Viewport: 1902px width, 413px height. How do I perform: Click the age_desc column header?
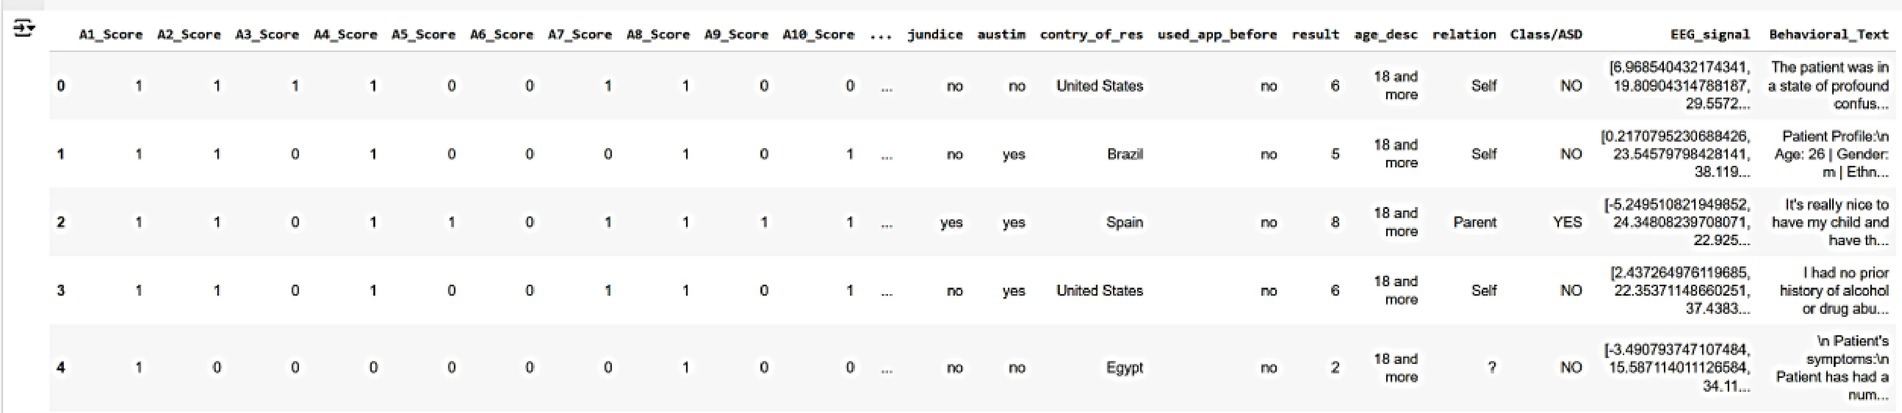pyautogui.click(x=1385, y=34)
